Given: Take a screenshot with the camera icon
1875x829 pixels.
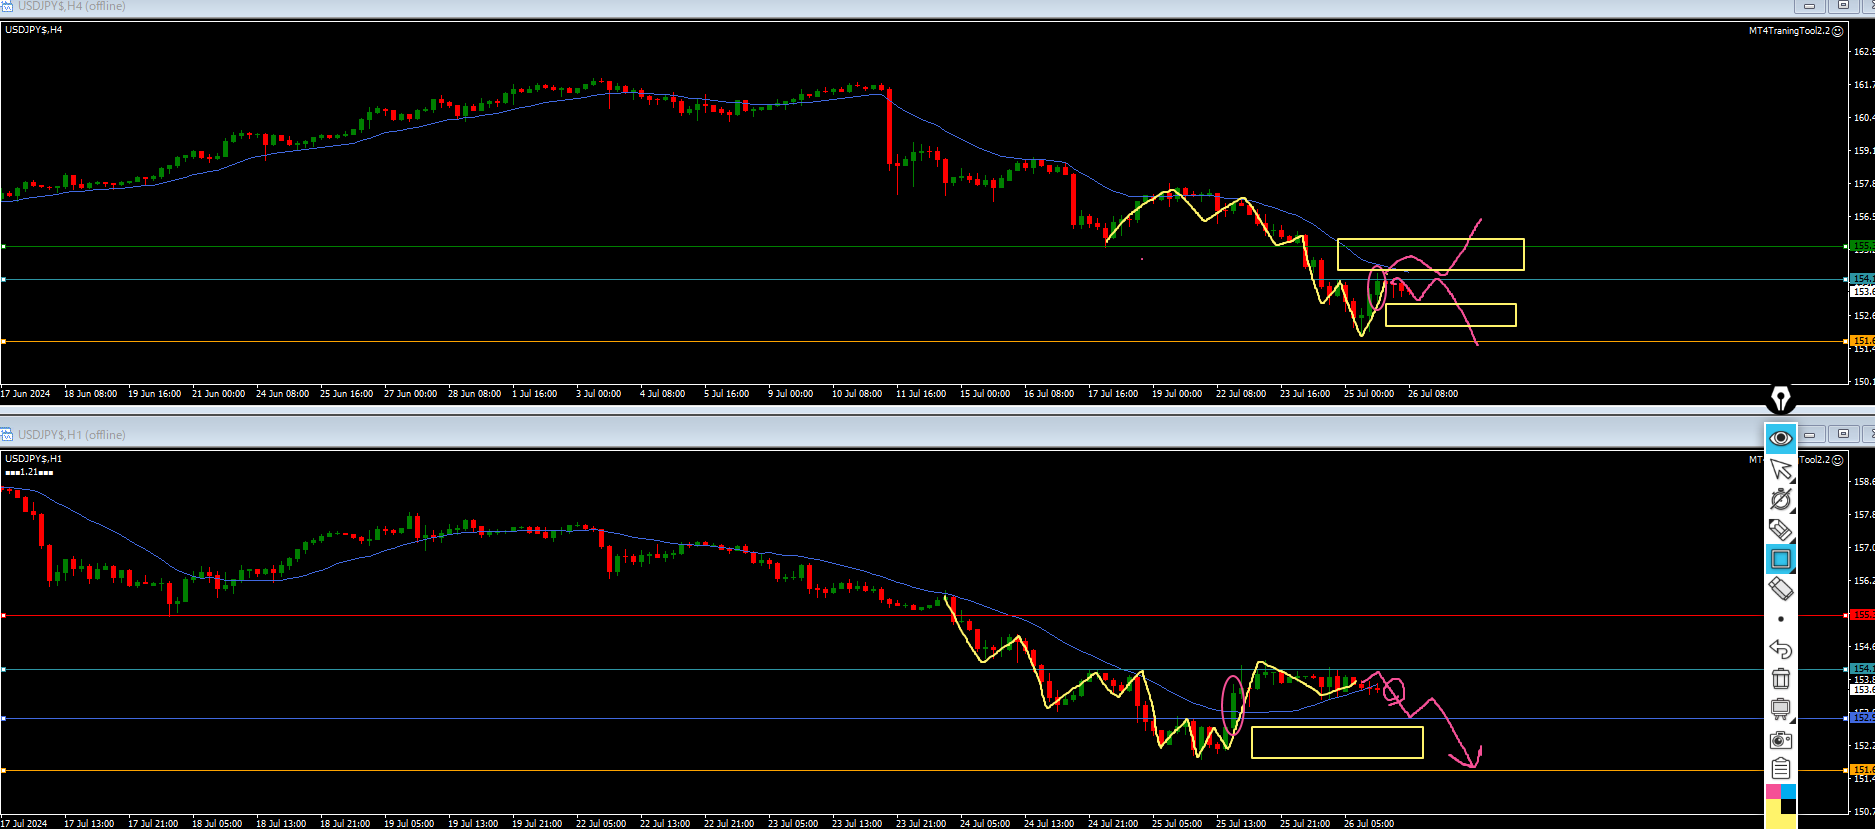Looking at the screenshot, I should click(1780, 740).
